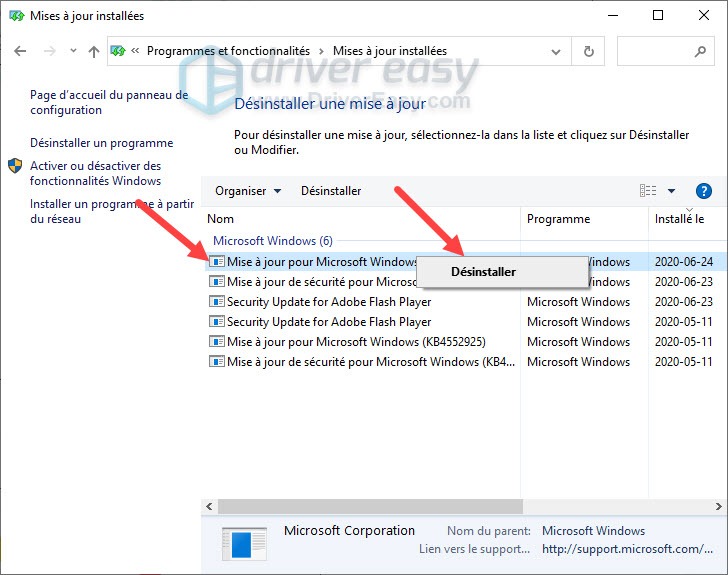
Task: Open the Organiser dropdown menu
Action: coord(248,191)
